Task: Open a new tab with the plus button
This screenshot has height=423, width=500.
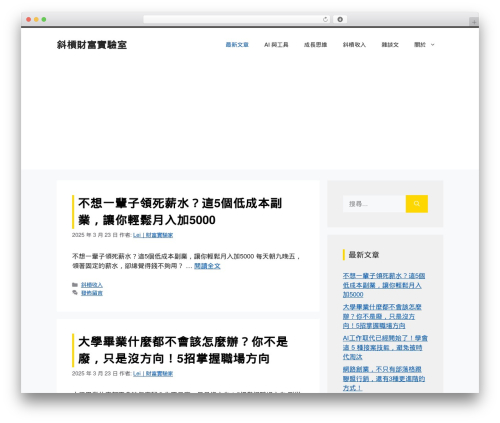Action: click(x=474, y=22)
